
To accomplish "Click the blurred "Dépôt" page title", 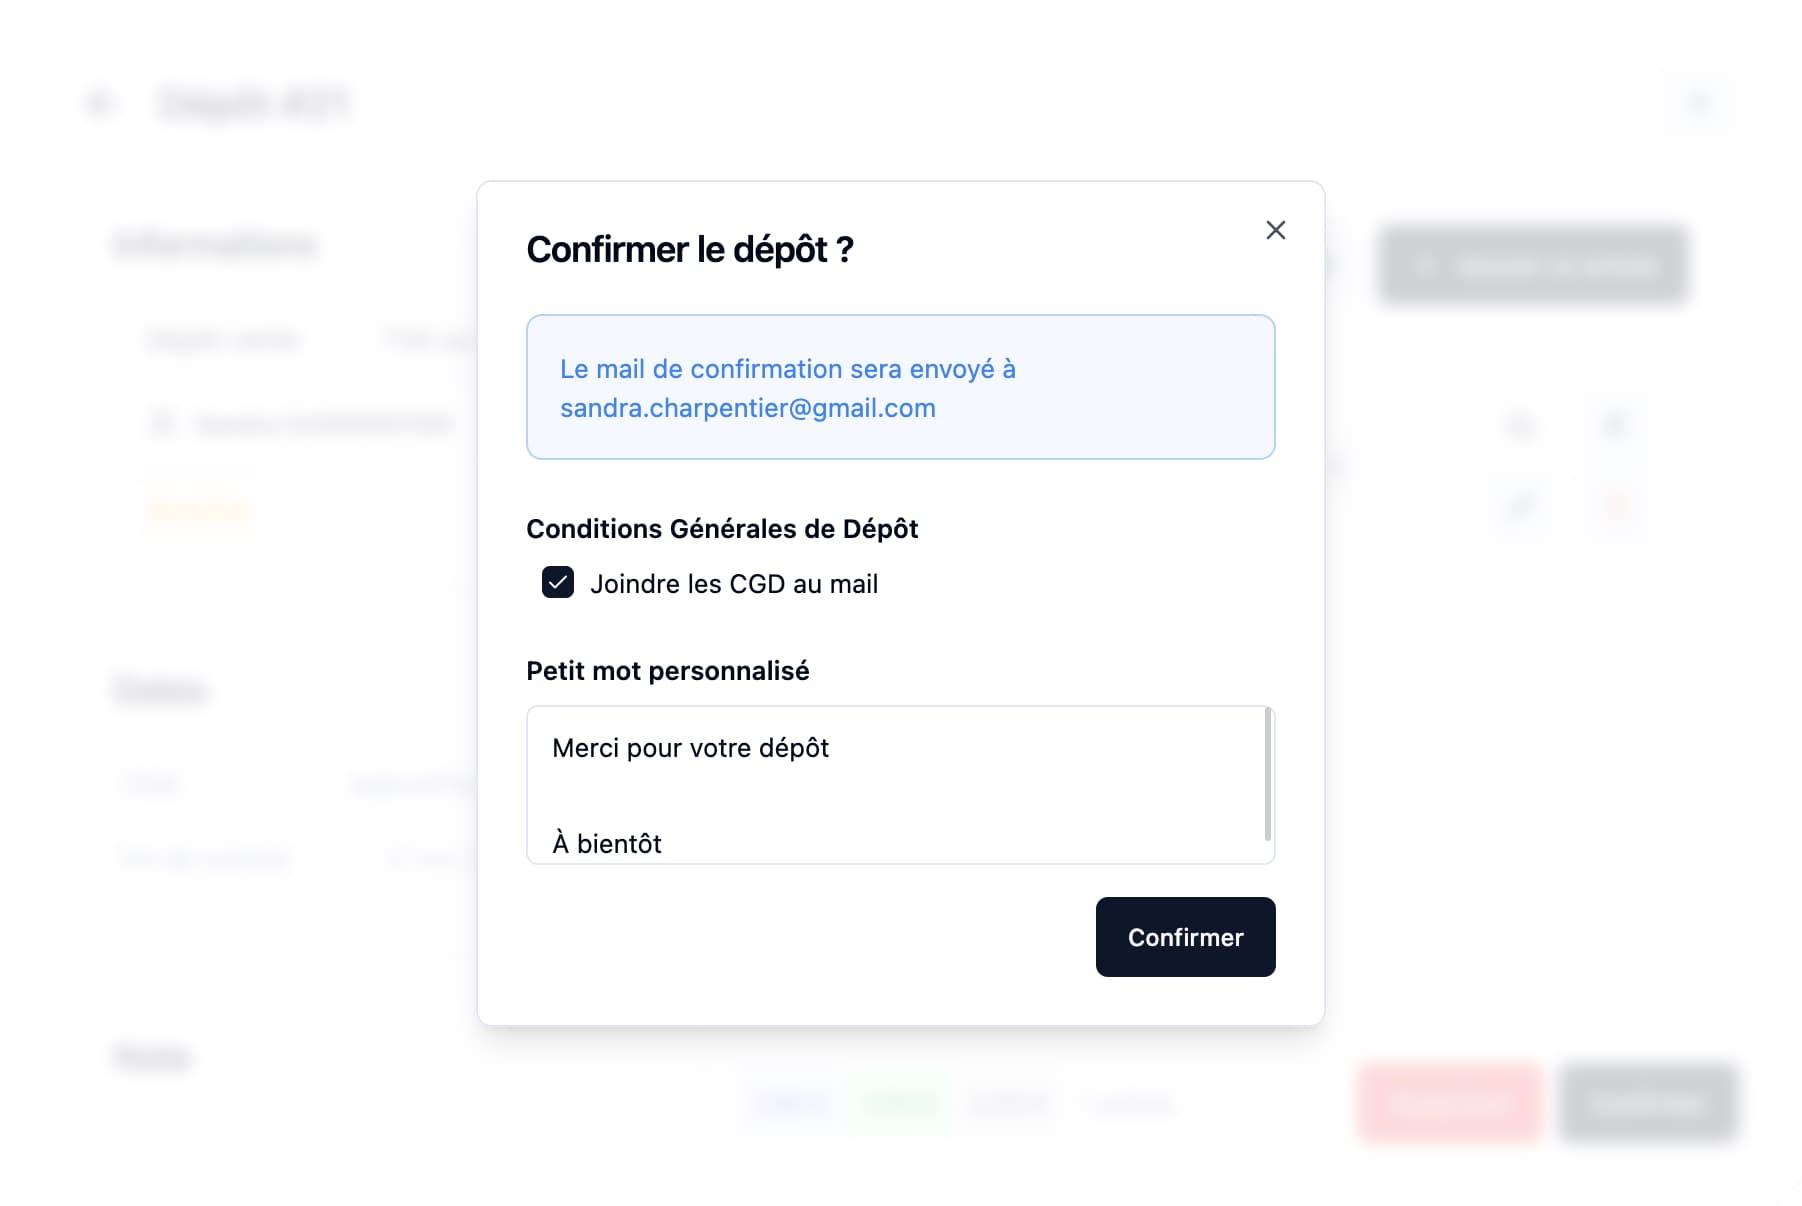I will [253, 103].
